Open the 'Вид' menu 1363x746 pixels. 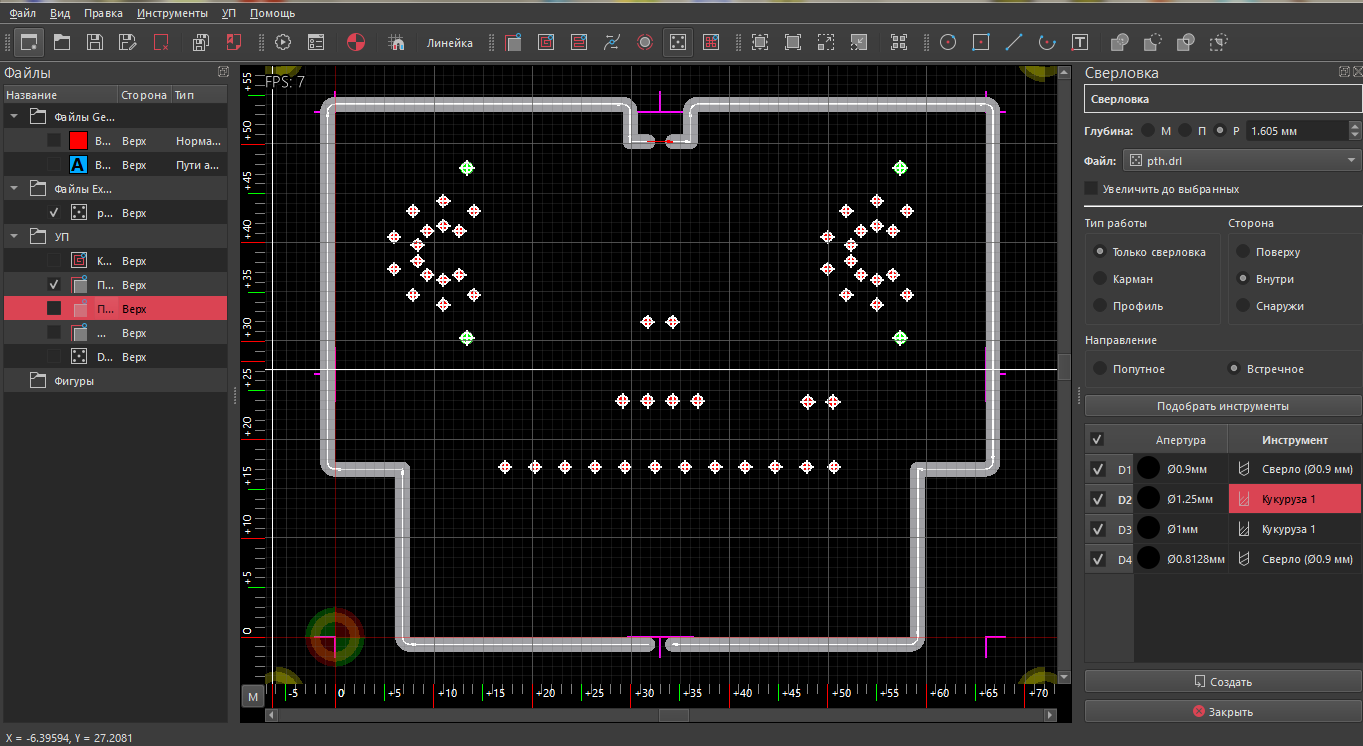coord(60,13)
